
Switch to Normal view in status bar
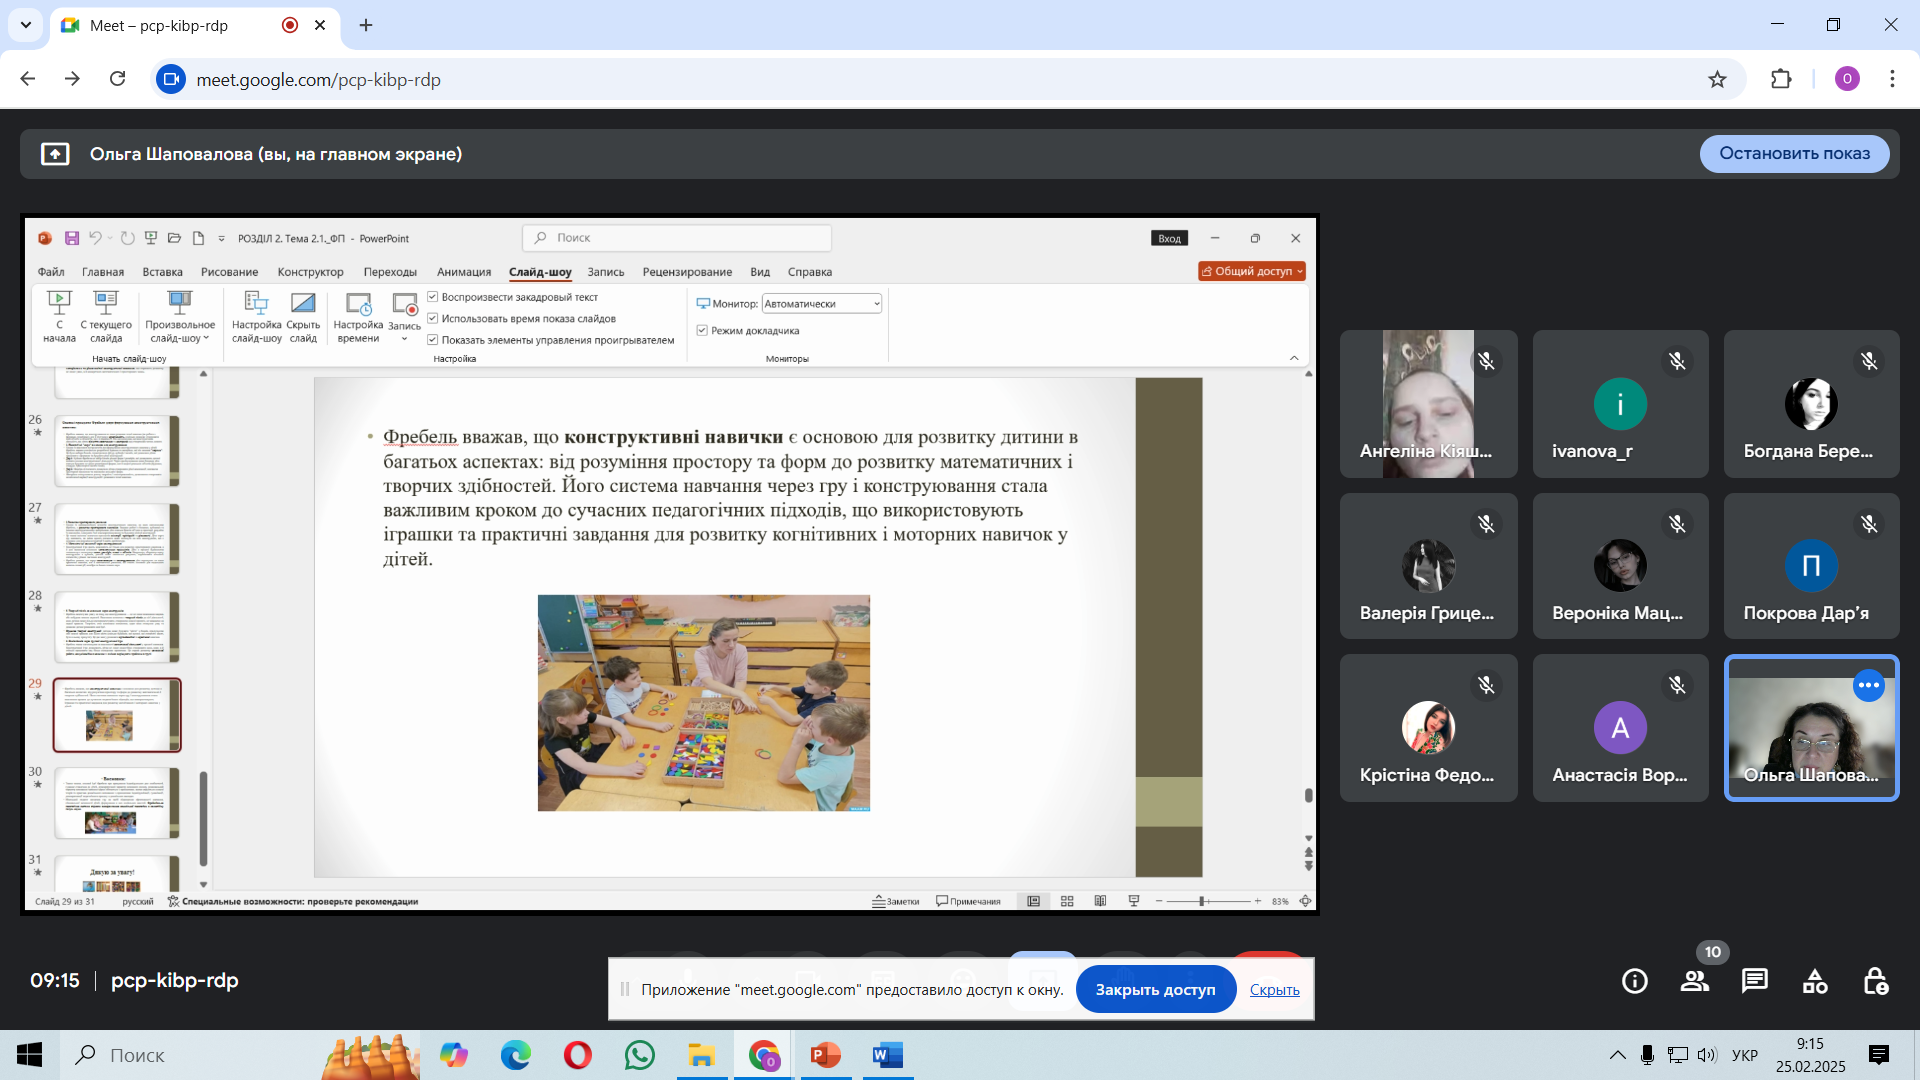1034,901
